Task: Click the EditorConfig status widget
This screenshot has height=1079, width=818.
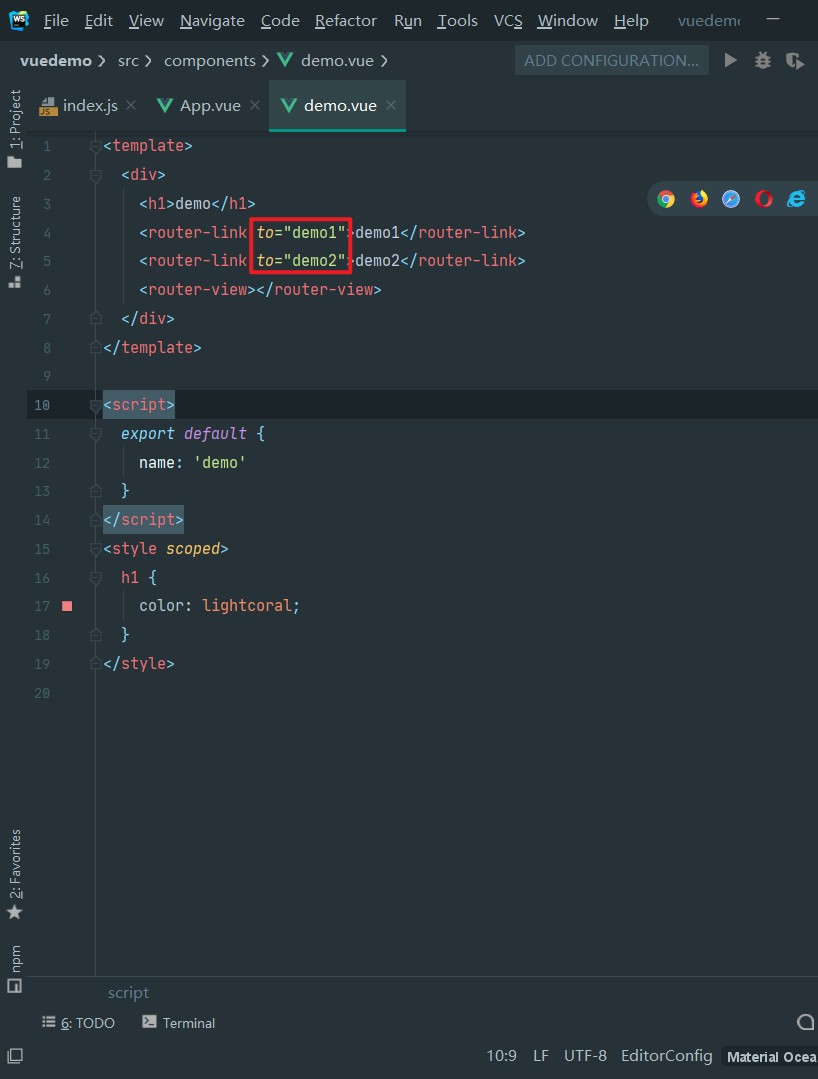Action: tap(667, 1056)
